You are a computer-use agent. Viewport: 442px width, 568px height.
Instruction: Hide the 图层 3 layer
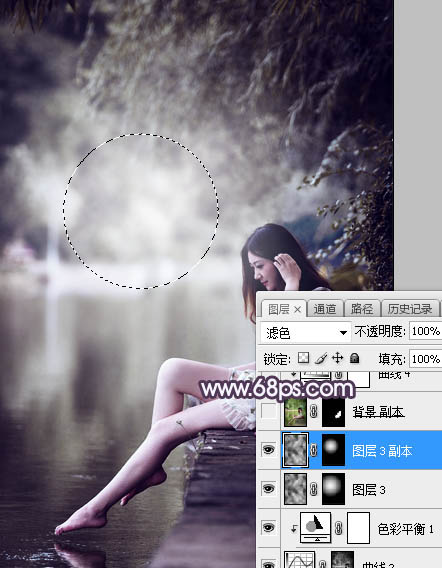tap(268, 489)
